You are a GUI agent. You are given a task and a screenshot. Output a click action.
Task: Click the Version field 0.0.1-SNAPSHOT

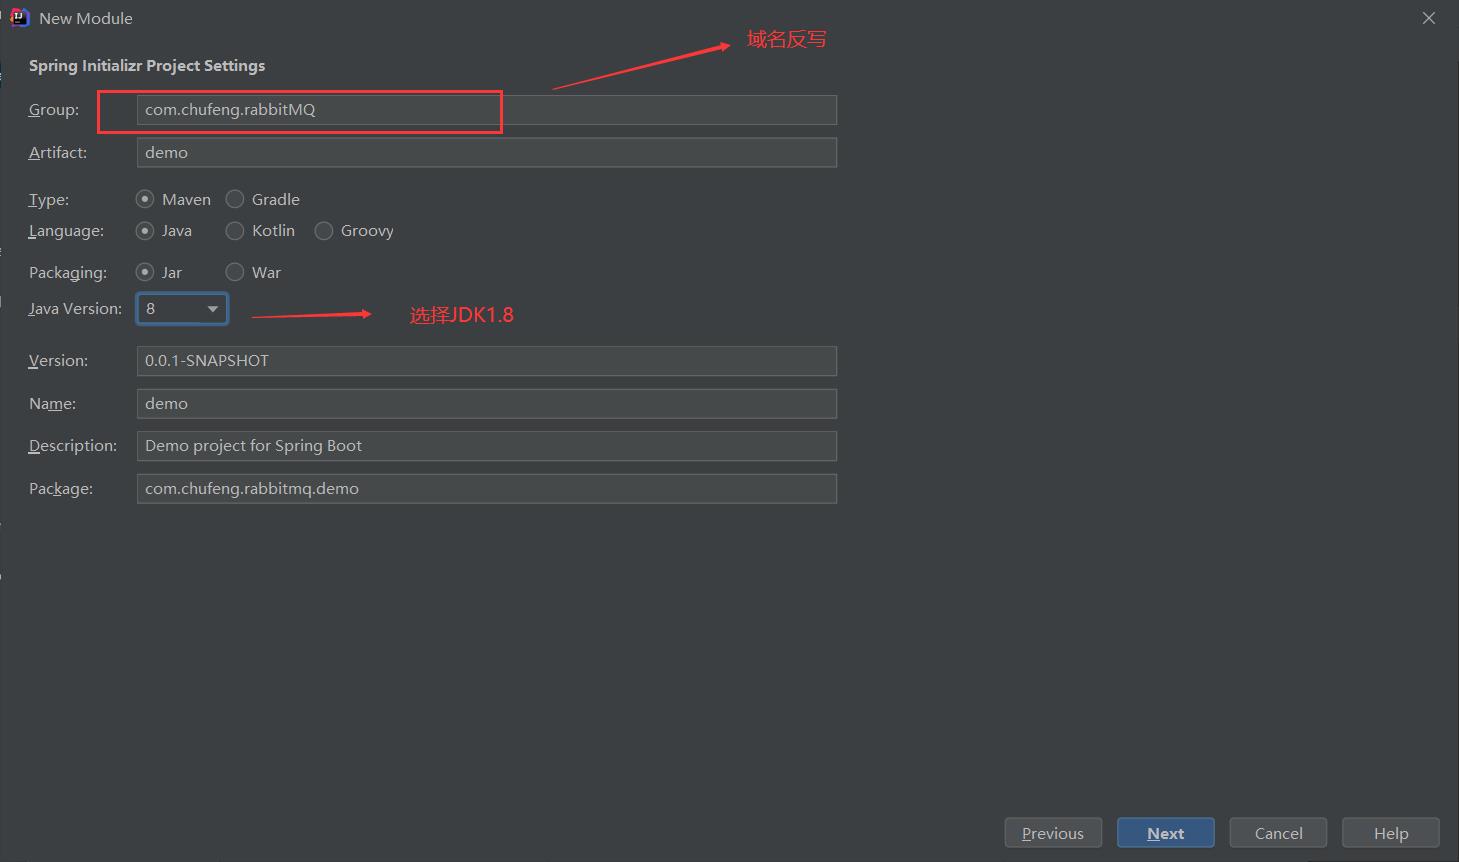pos(486,361)
